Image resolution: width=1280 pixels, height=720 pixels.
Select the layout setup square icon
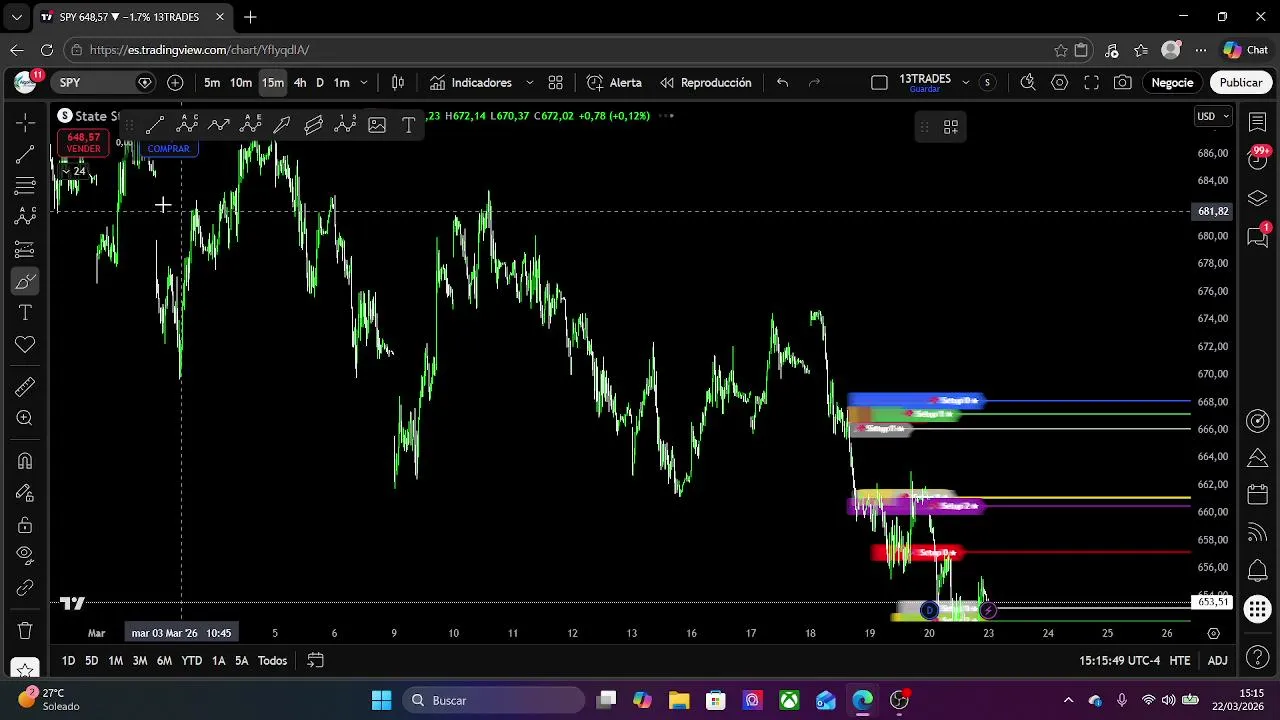(x=880, y=83)
